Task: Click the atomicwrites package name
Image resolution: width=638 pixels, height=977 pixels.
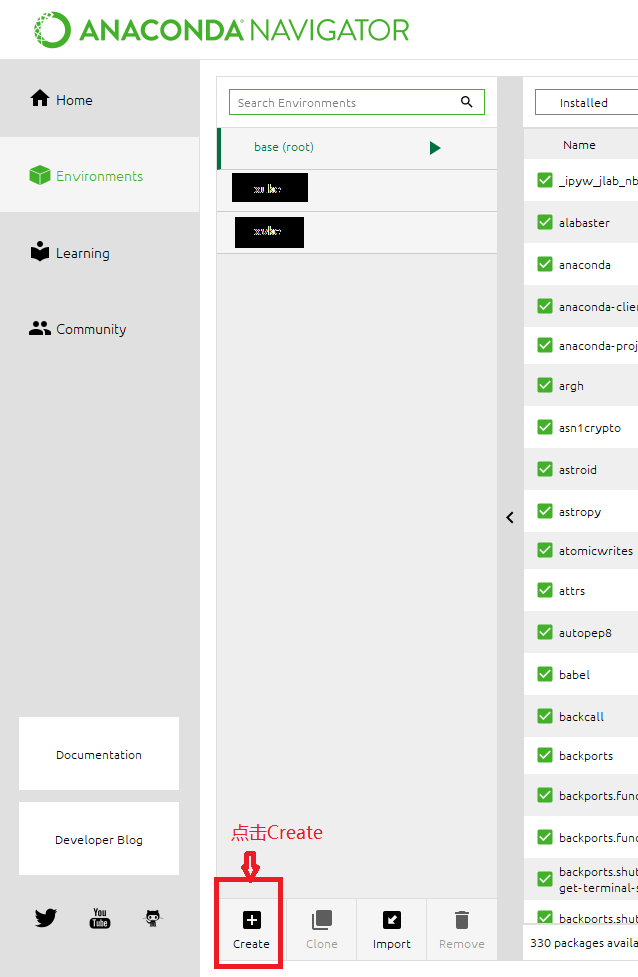Action: click(x=596, y=551)
